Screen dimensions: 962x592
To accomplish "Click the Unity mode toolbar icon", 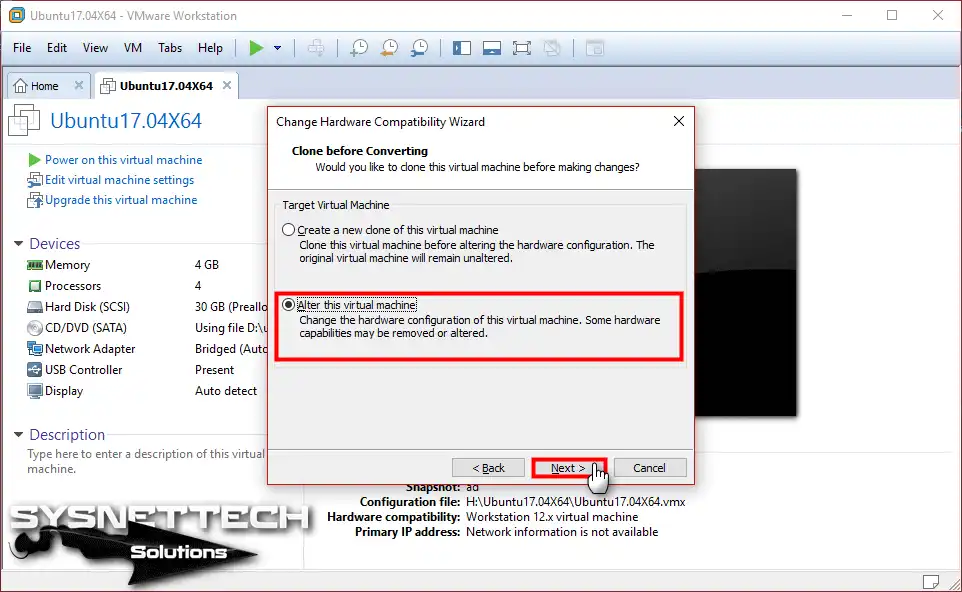I will (552, 48).
